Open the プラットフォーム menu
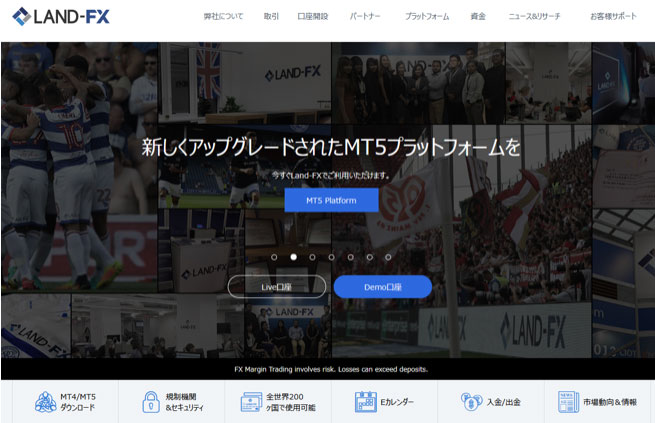 tap(427, 16)
